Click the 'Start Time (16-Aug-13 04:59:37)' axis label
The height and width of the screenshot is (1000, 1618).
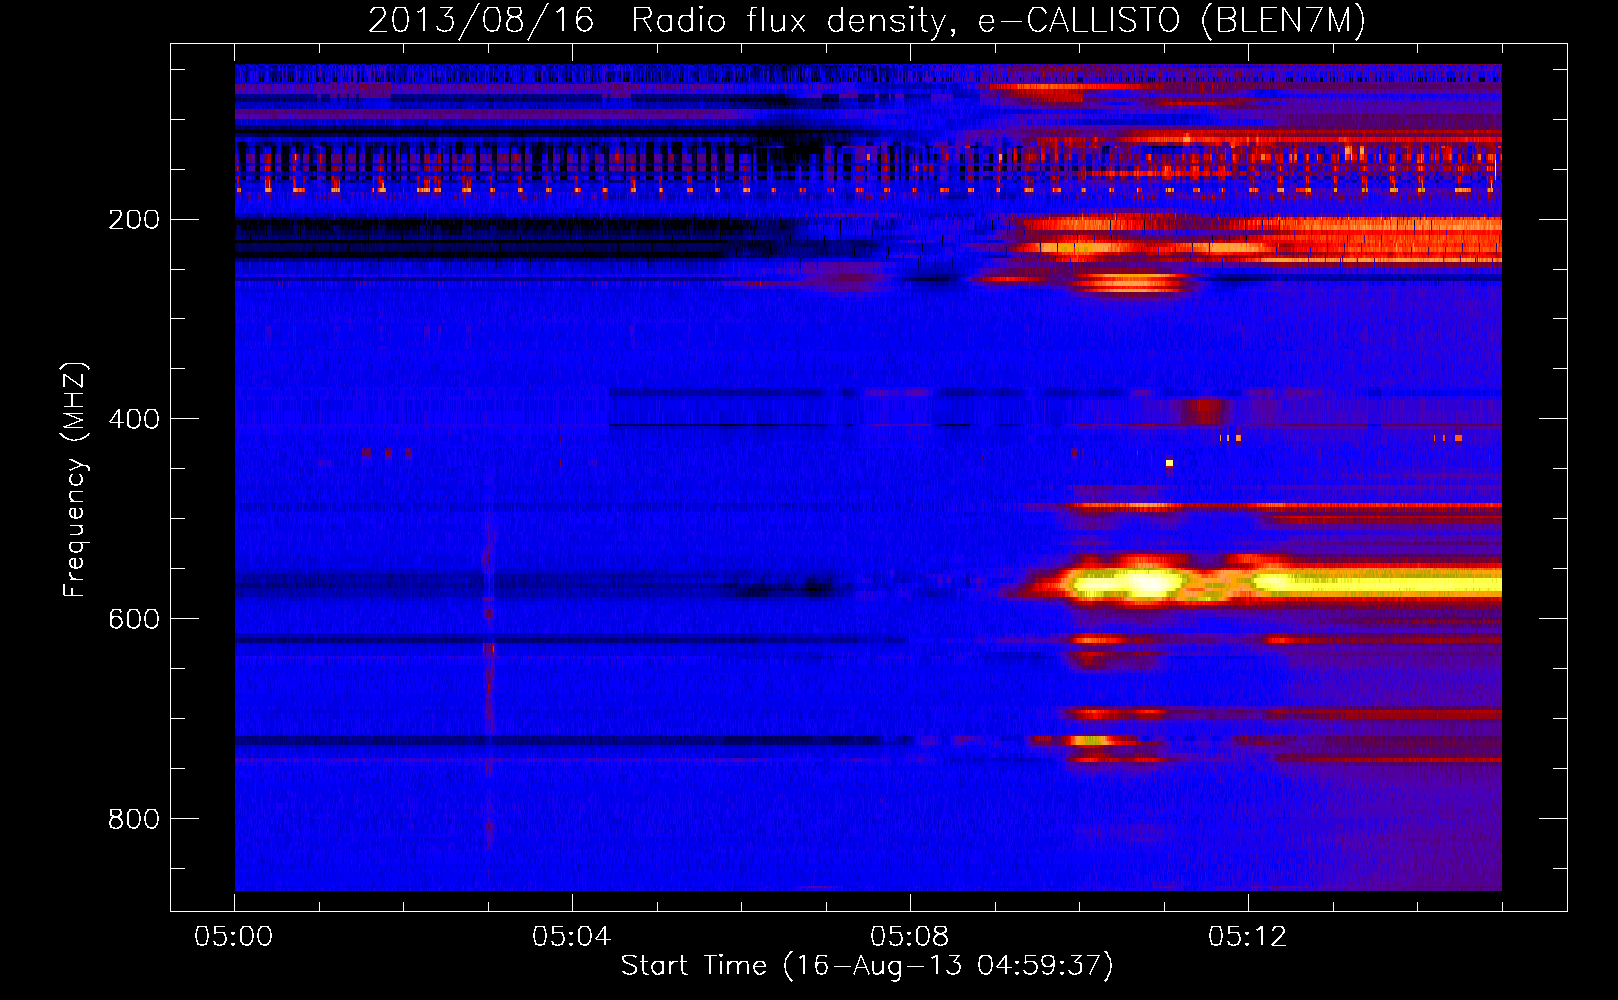(x=867, y=966)
